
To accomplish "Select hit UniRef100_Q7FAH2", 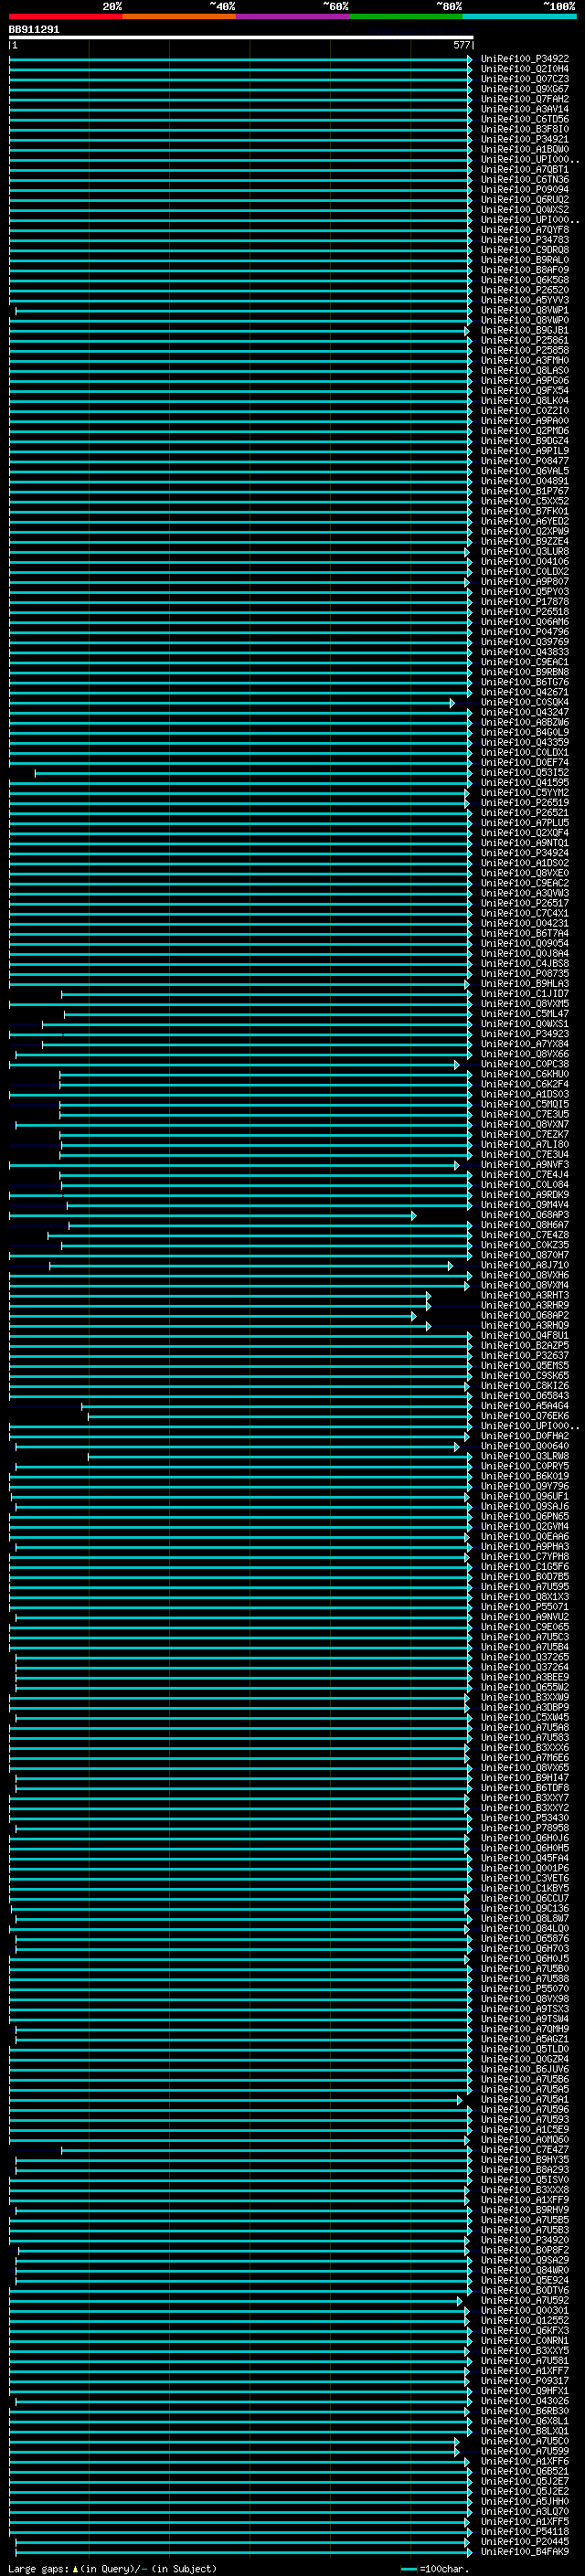I will point(524,99).
